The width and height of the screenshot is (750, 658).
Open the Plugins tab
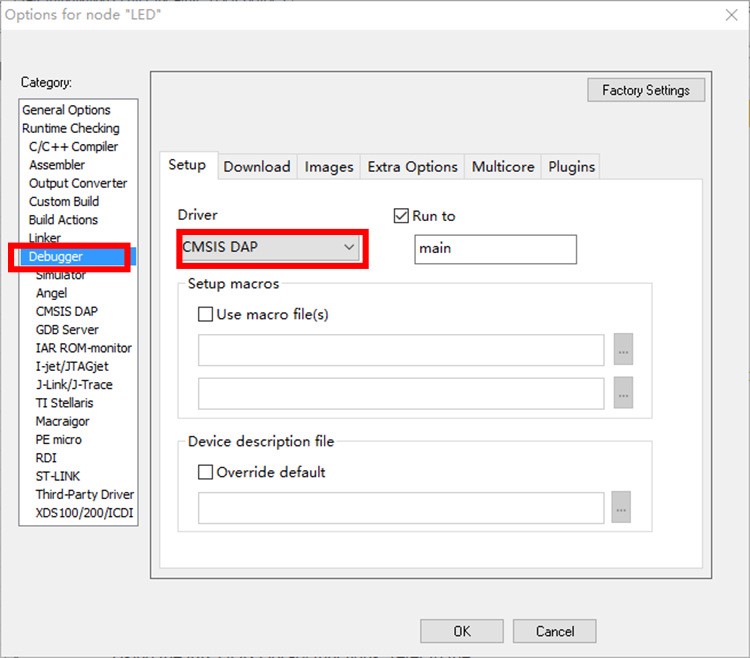click(571, 167)
